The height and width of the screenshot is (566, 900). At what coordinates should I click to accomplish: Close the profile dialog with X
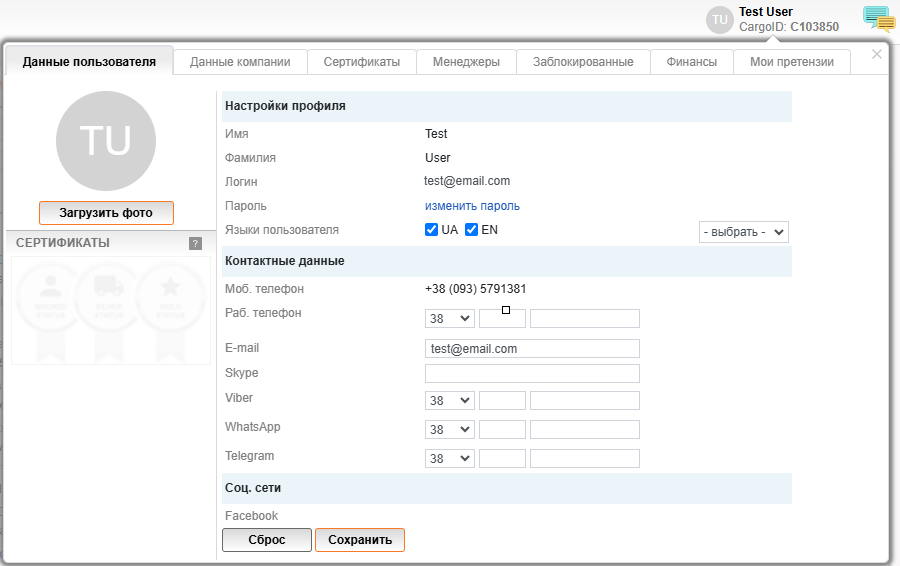(877, 54)
